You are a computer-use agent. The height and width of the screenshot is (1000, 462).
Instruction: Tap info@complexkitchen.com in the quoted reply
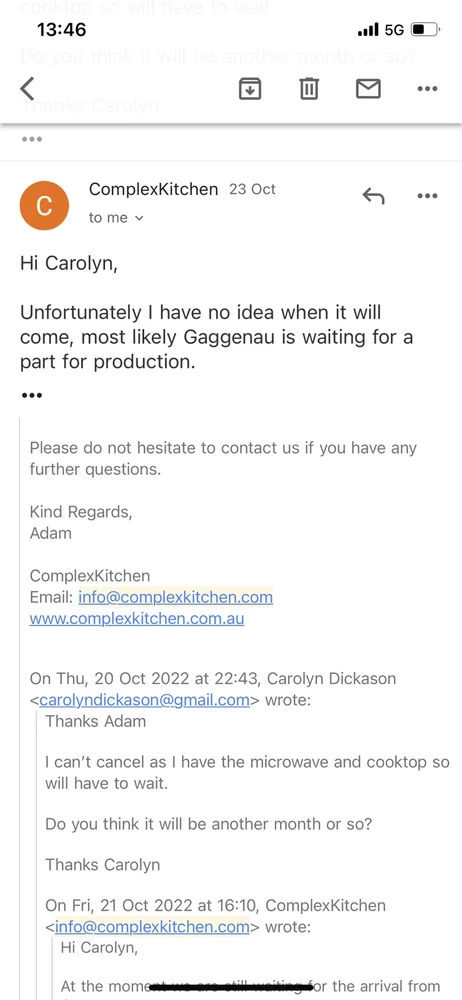[152, 927]
